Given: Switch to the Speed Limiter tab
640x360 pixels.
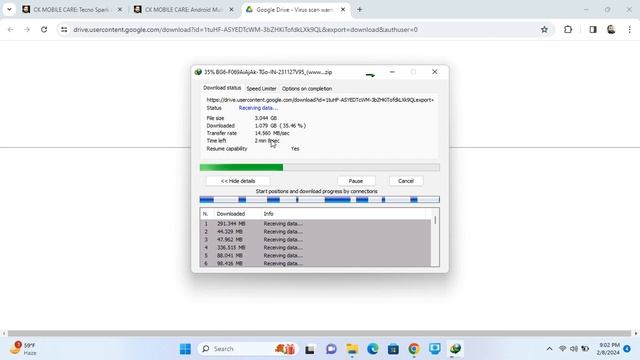Looking at the screenshot, I should 261,89.
